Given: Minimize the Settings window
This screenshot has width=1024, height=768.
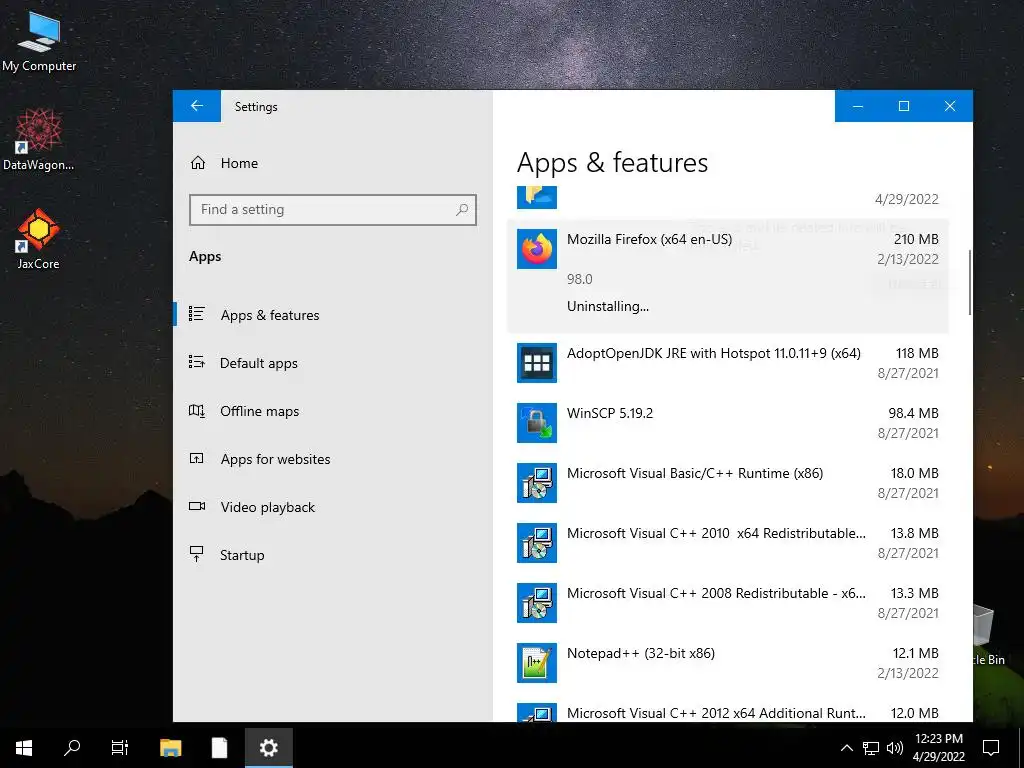Looking at the screenshot, I should click(858, 106).
